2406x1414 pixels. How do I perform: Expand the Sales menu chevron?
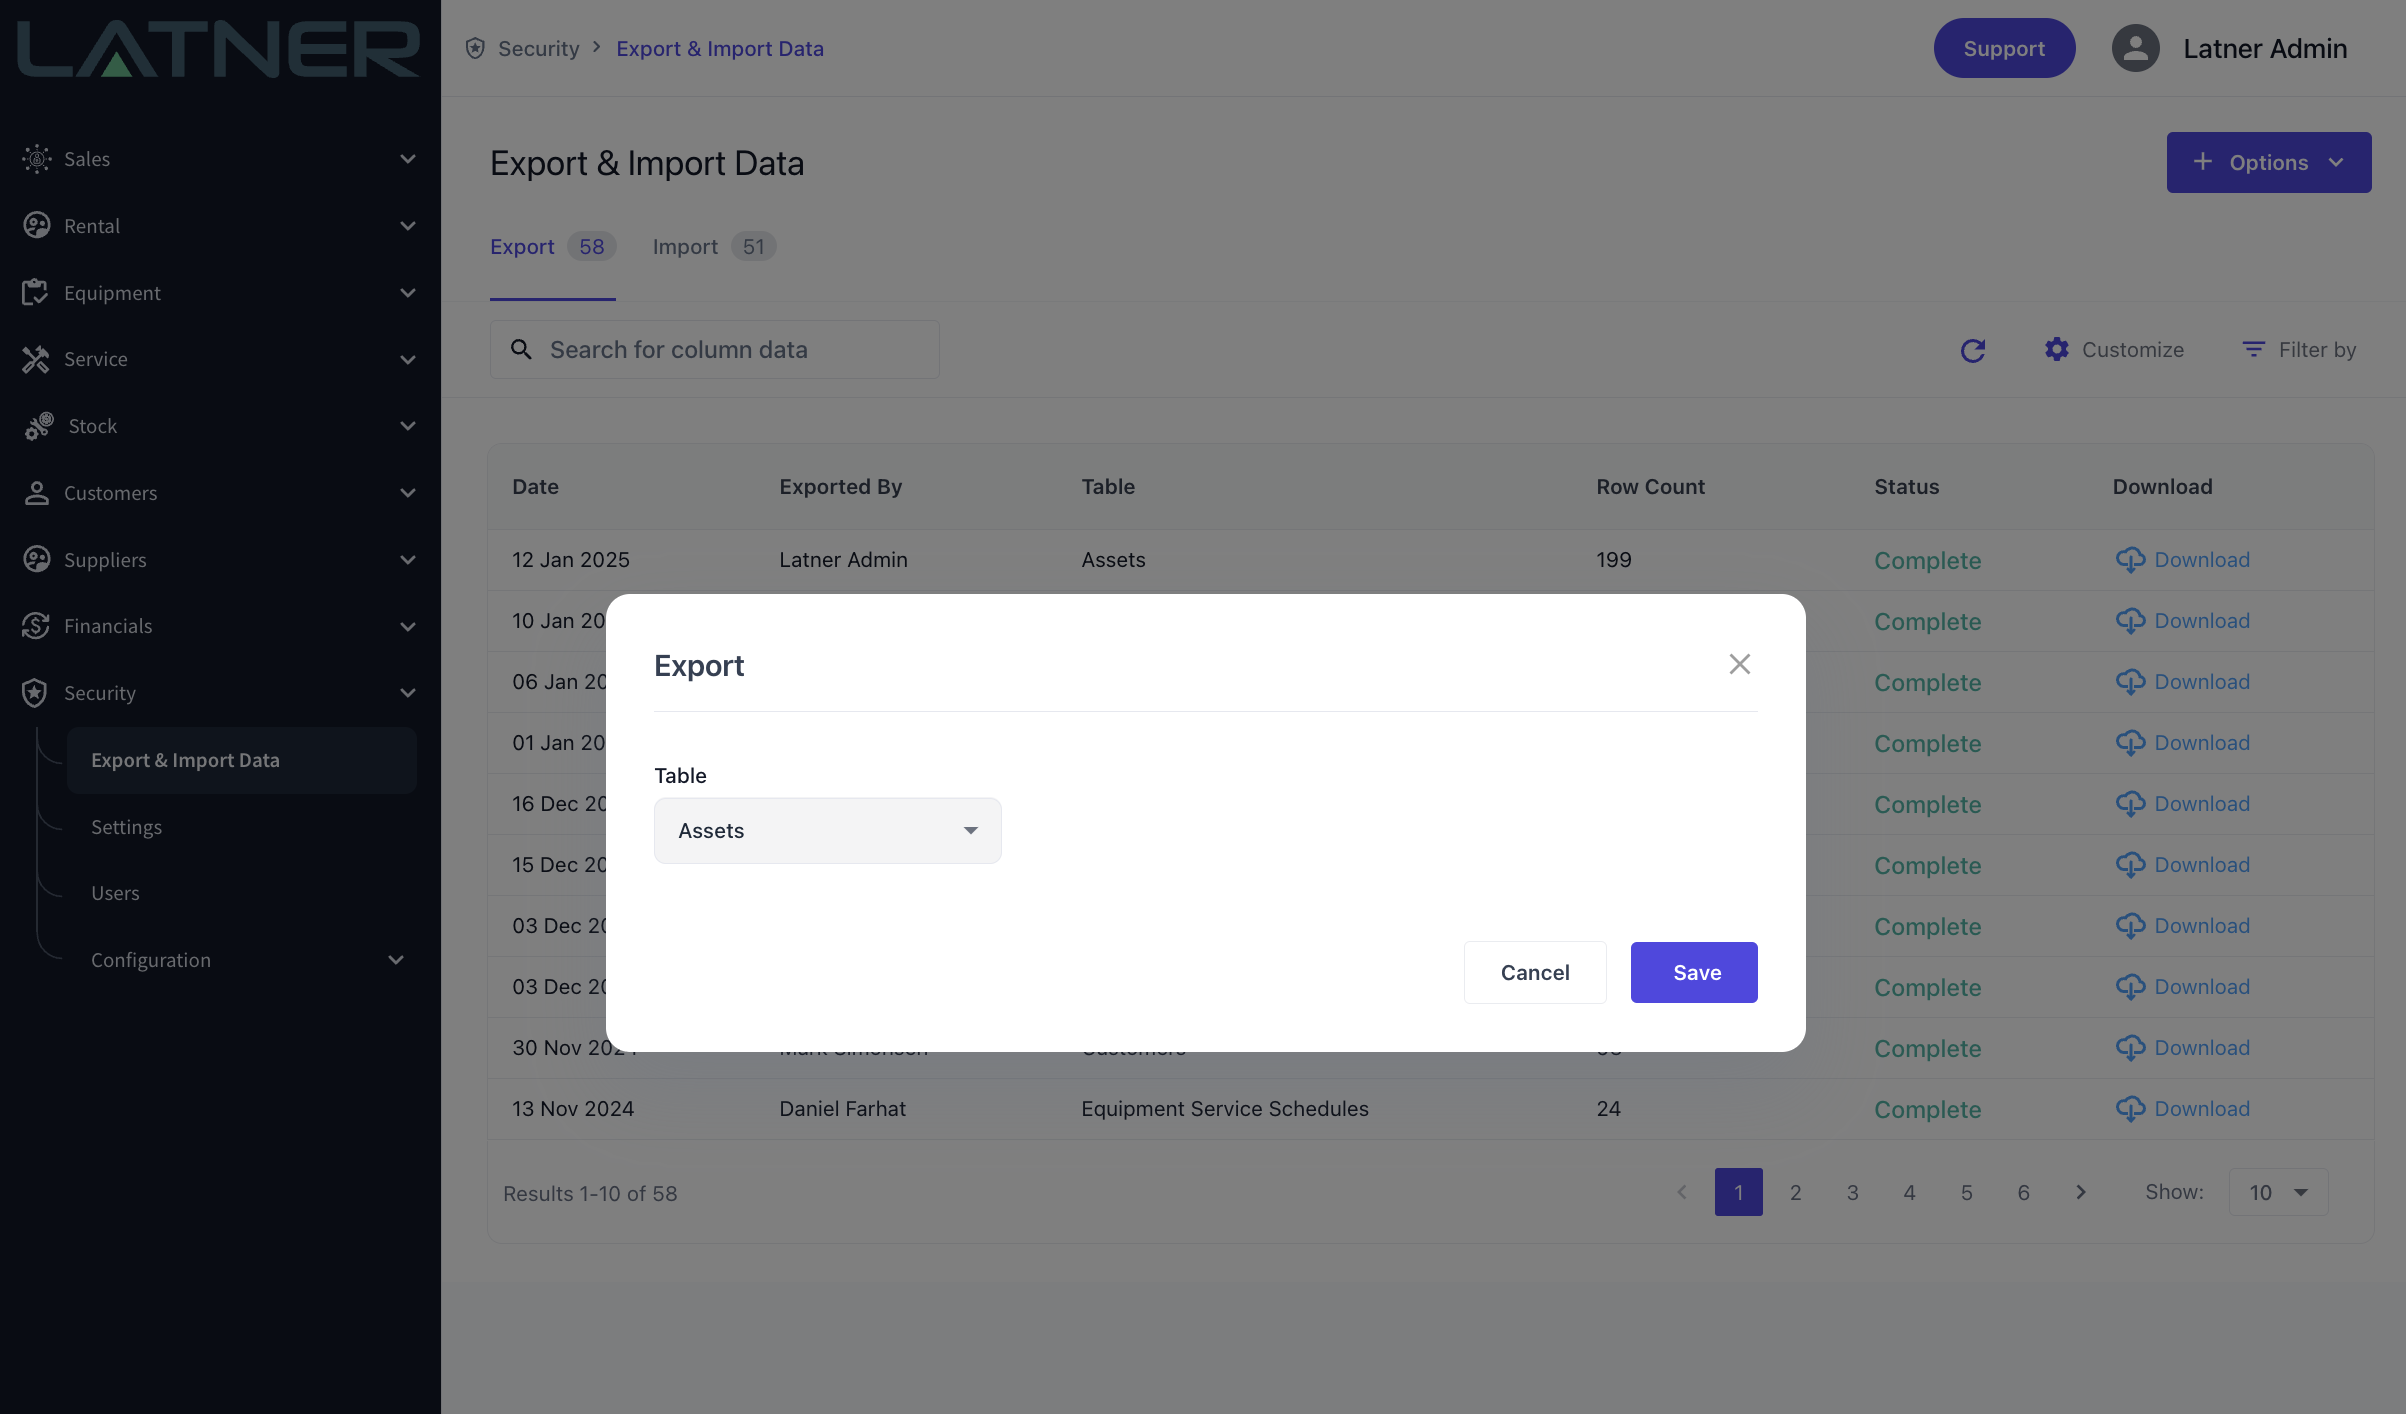(407, 159)
